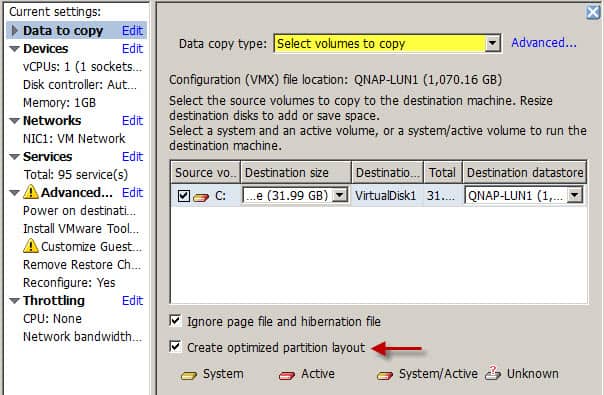Image resolution: width=604 pixels, height=395 pixels.
Task: Toggle Ignore page file and hibernation file
Action: point(175,320)
